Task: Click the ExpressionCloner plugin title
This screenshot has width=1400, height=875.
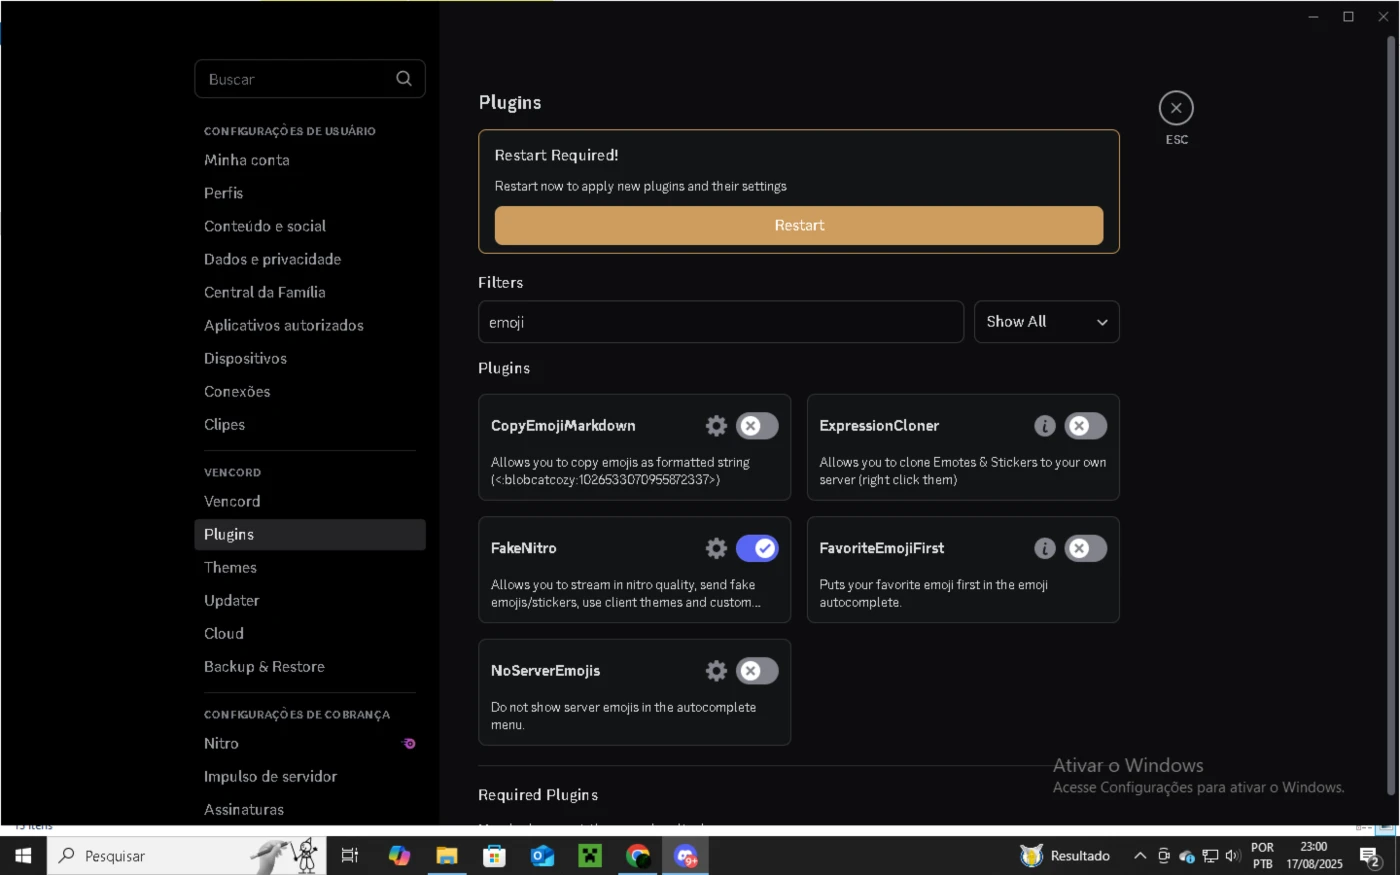Action: tap(879, 426)
